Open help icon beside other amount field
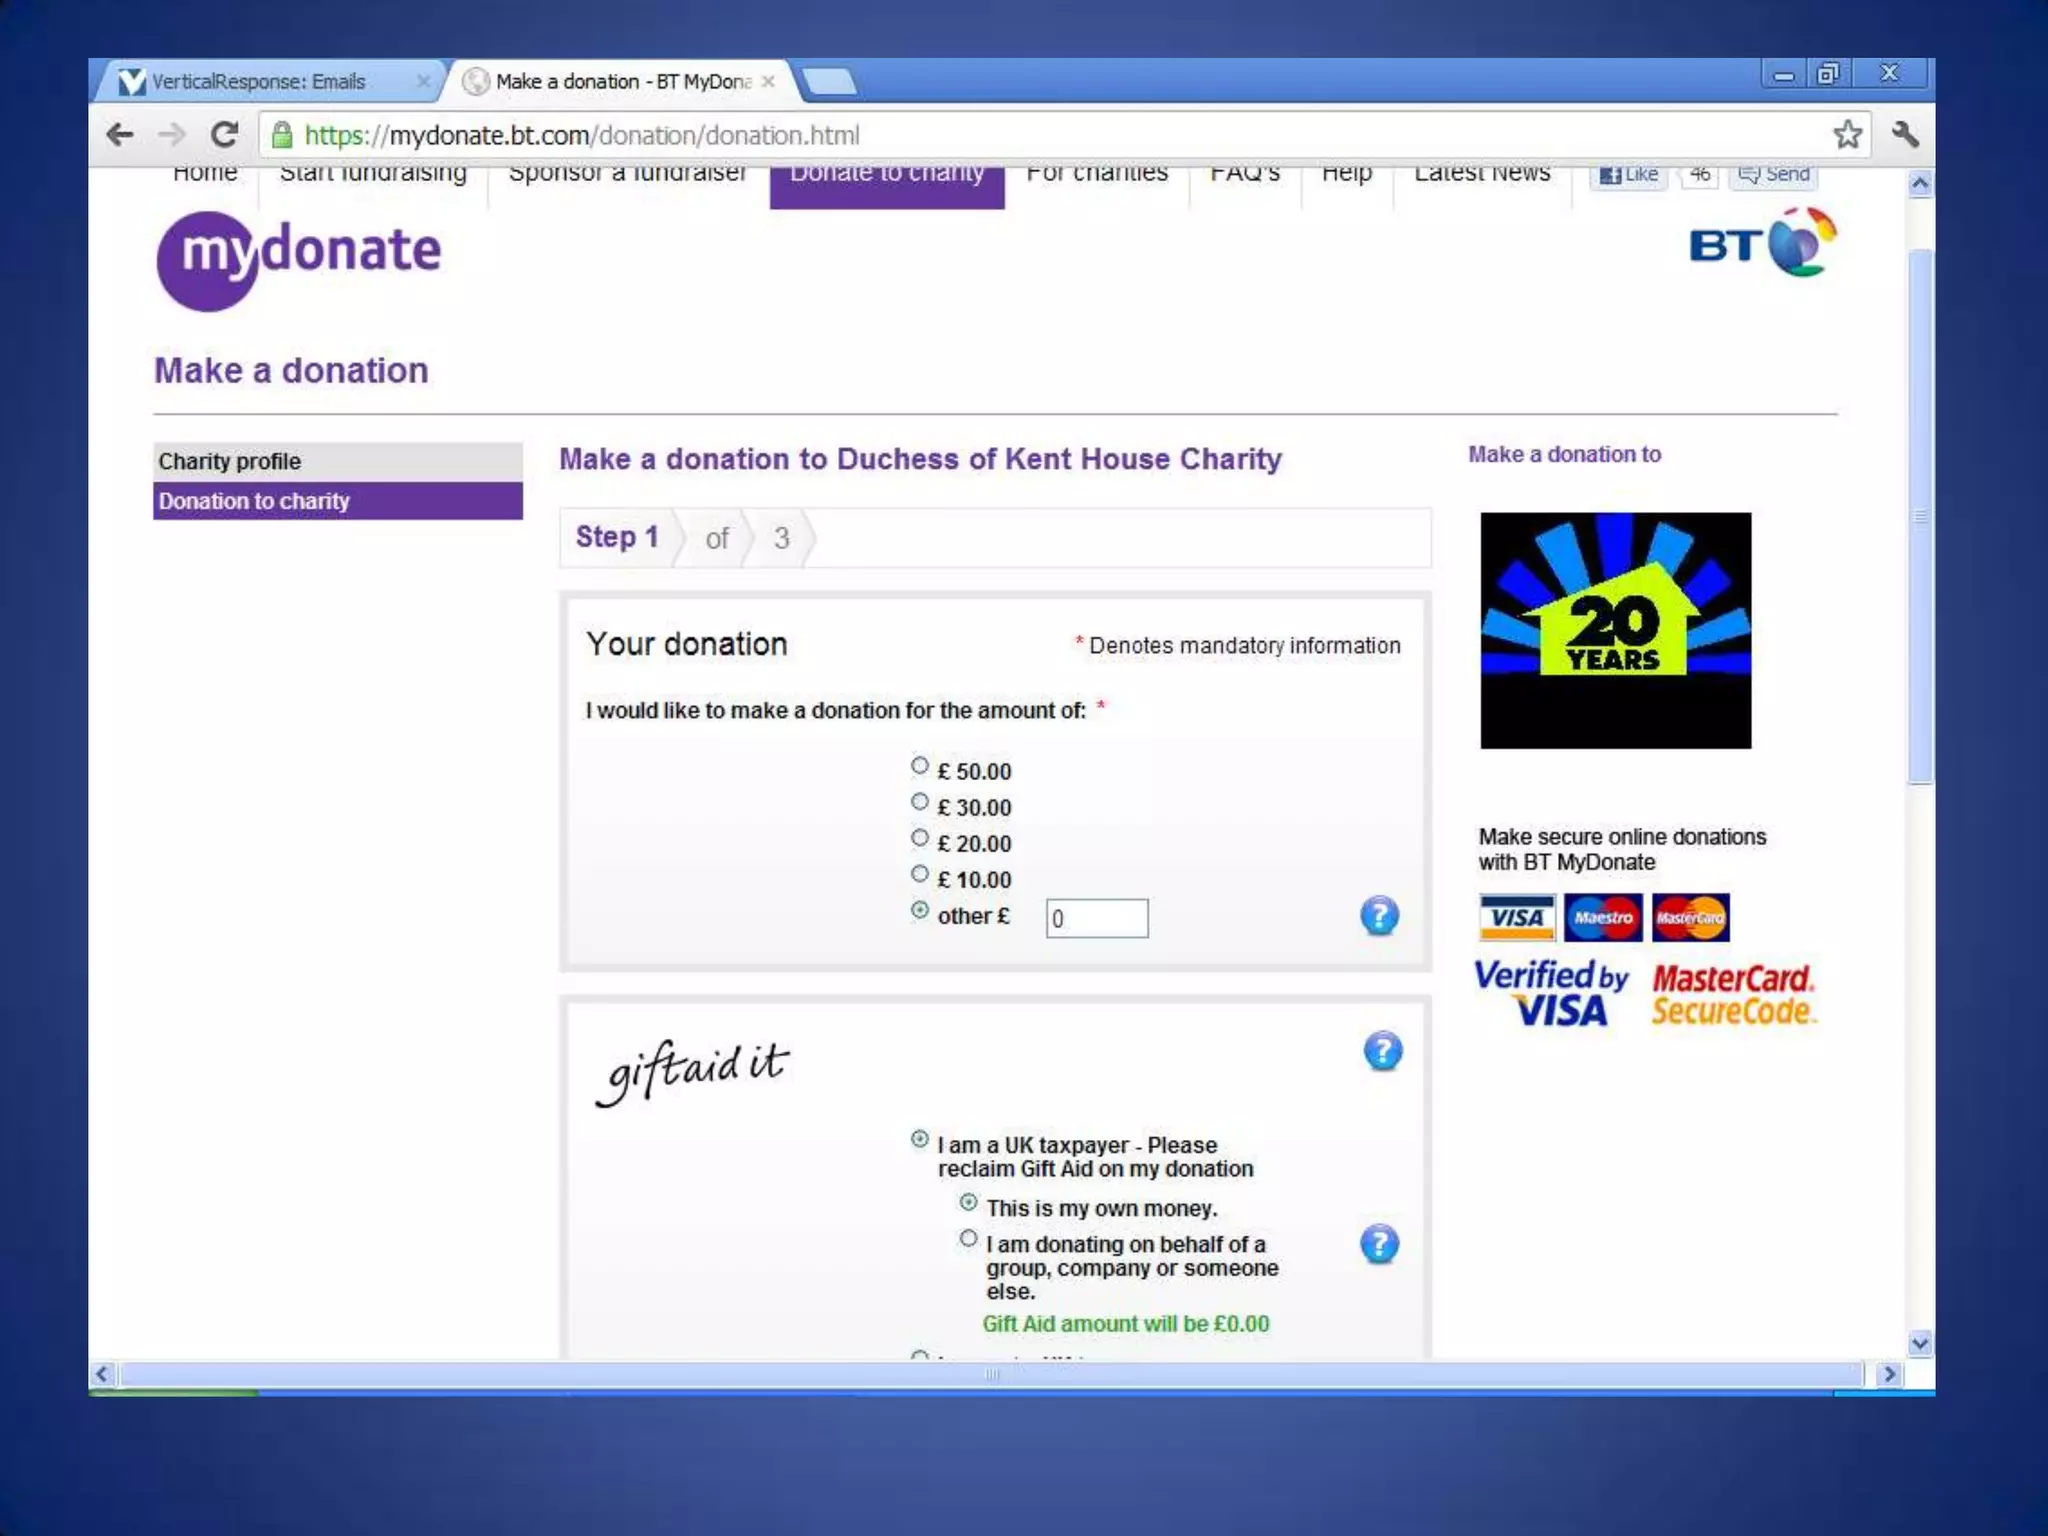Image resolution: width=2048 pixels, height=1536 pixels. (1379, 916)
